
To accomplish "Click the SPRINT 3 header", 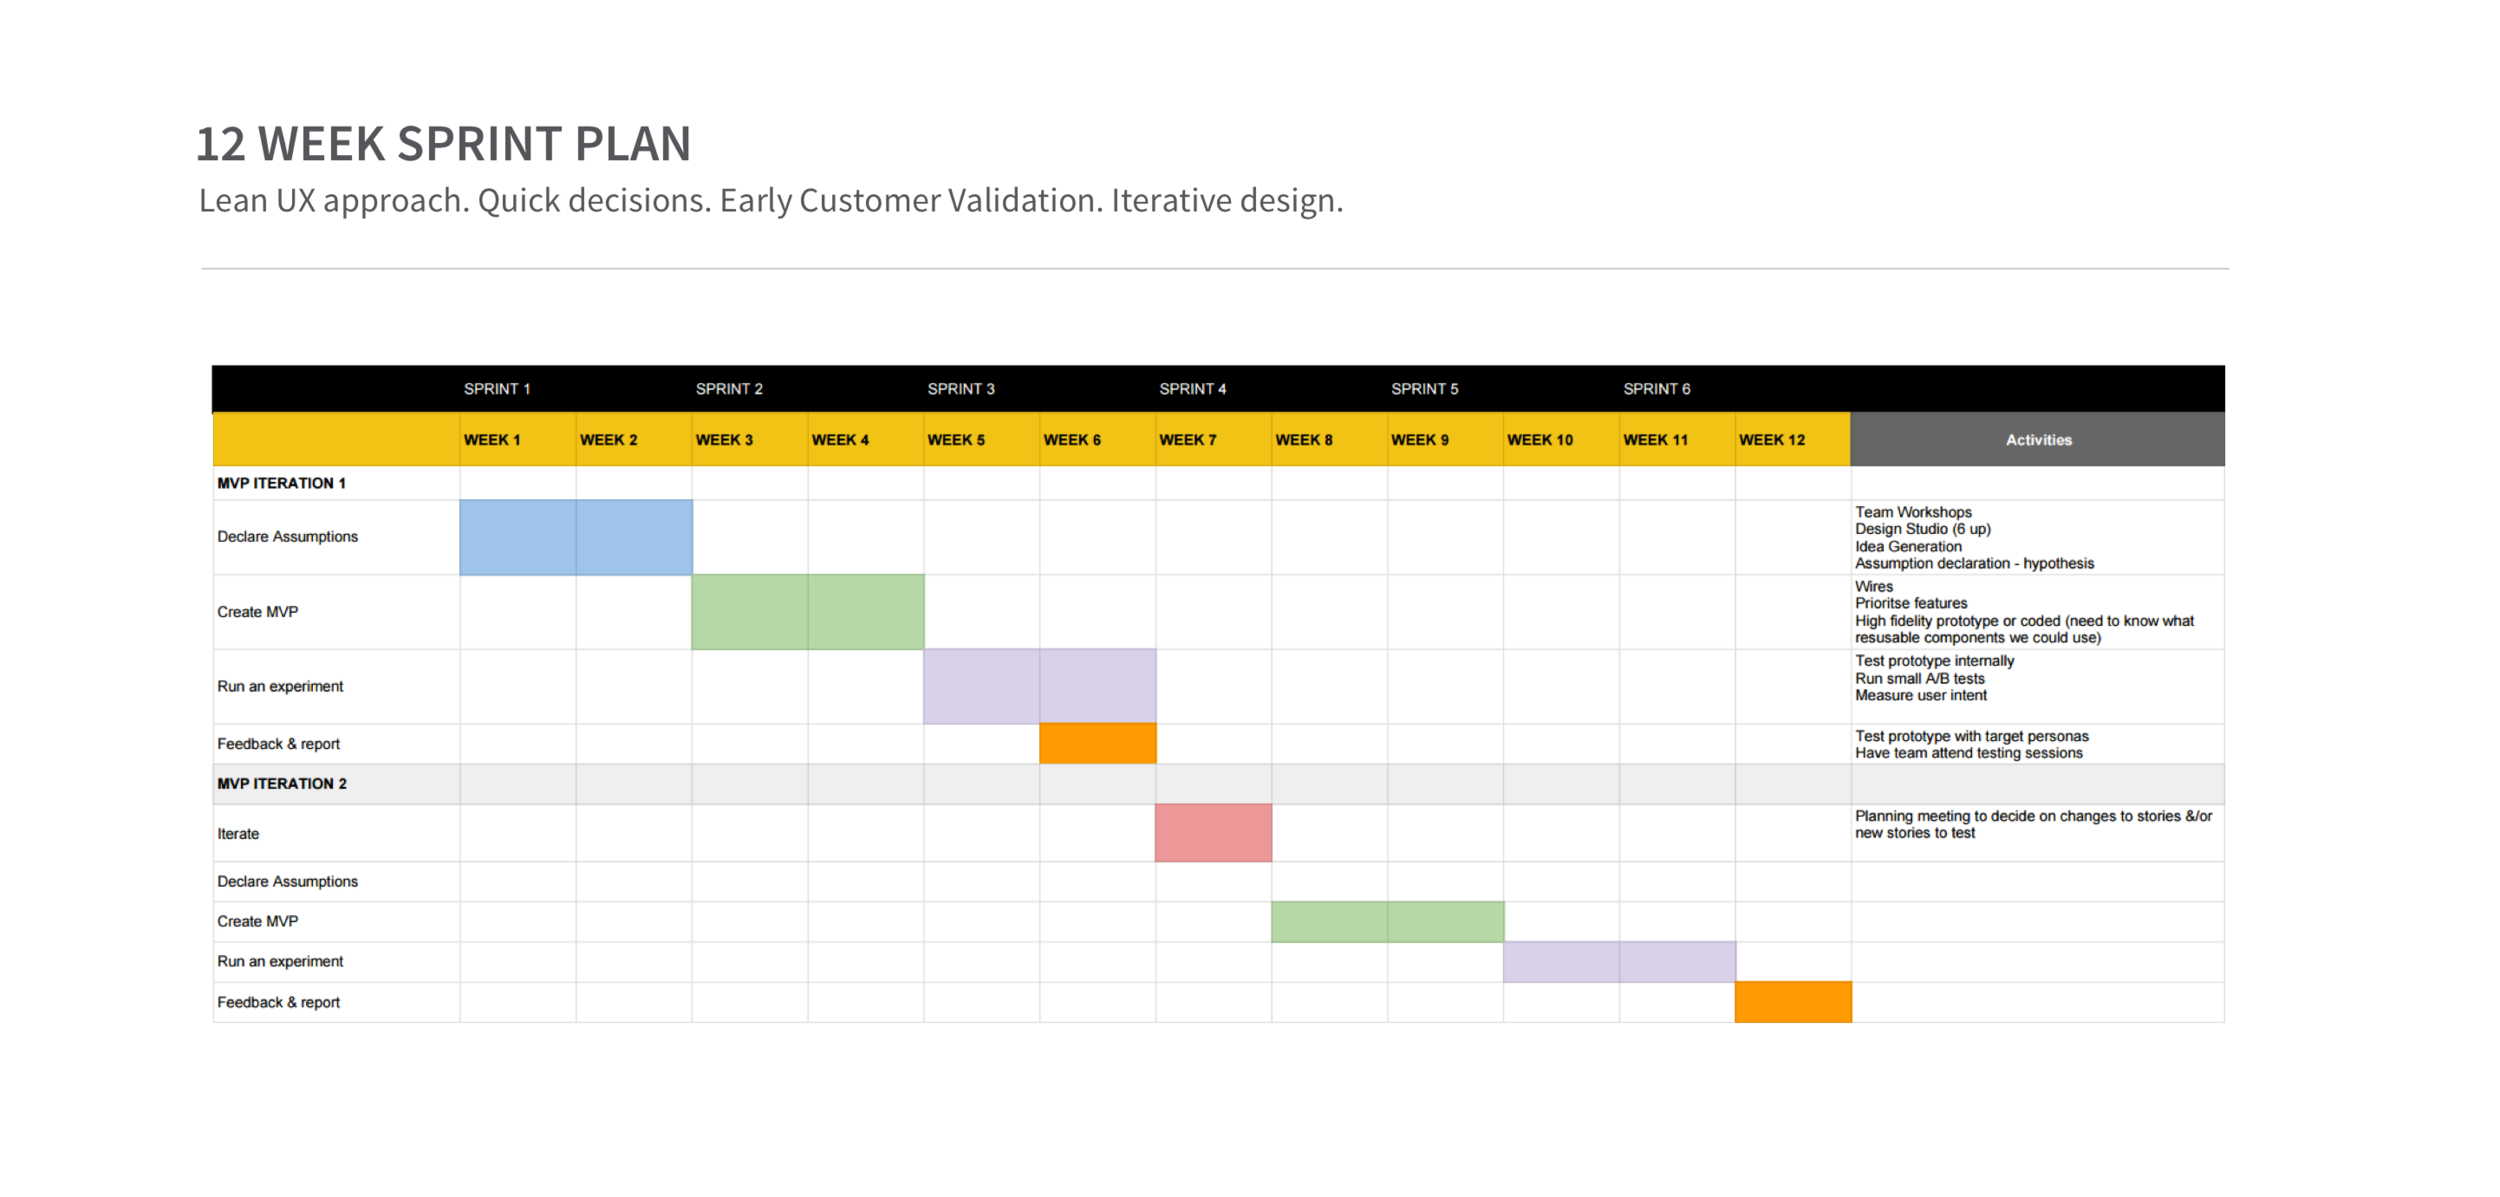I will pyautogui.click(x=961, y=389).
